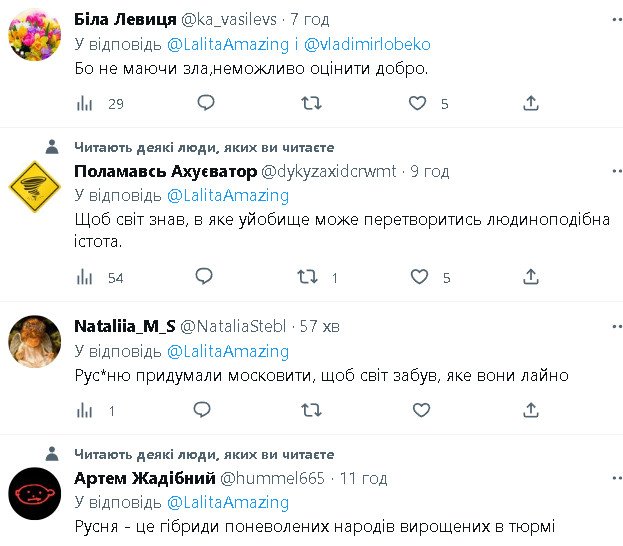Share the Поламавсь Ахуєватор tweet

point(531,277)
